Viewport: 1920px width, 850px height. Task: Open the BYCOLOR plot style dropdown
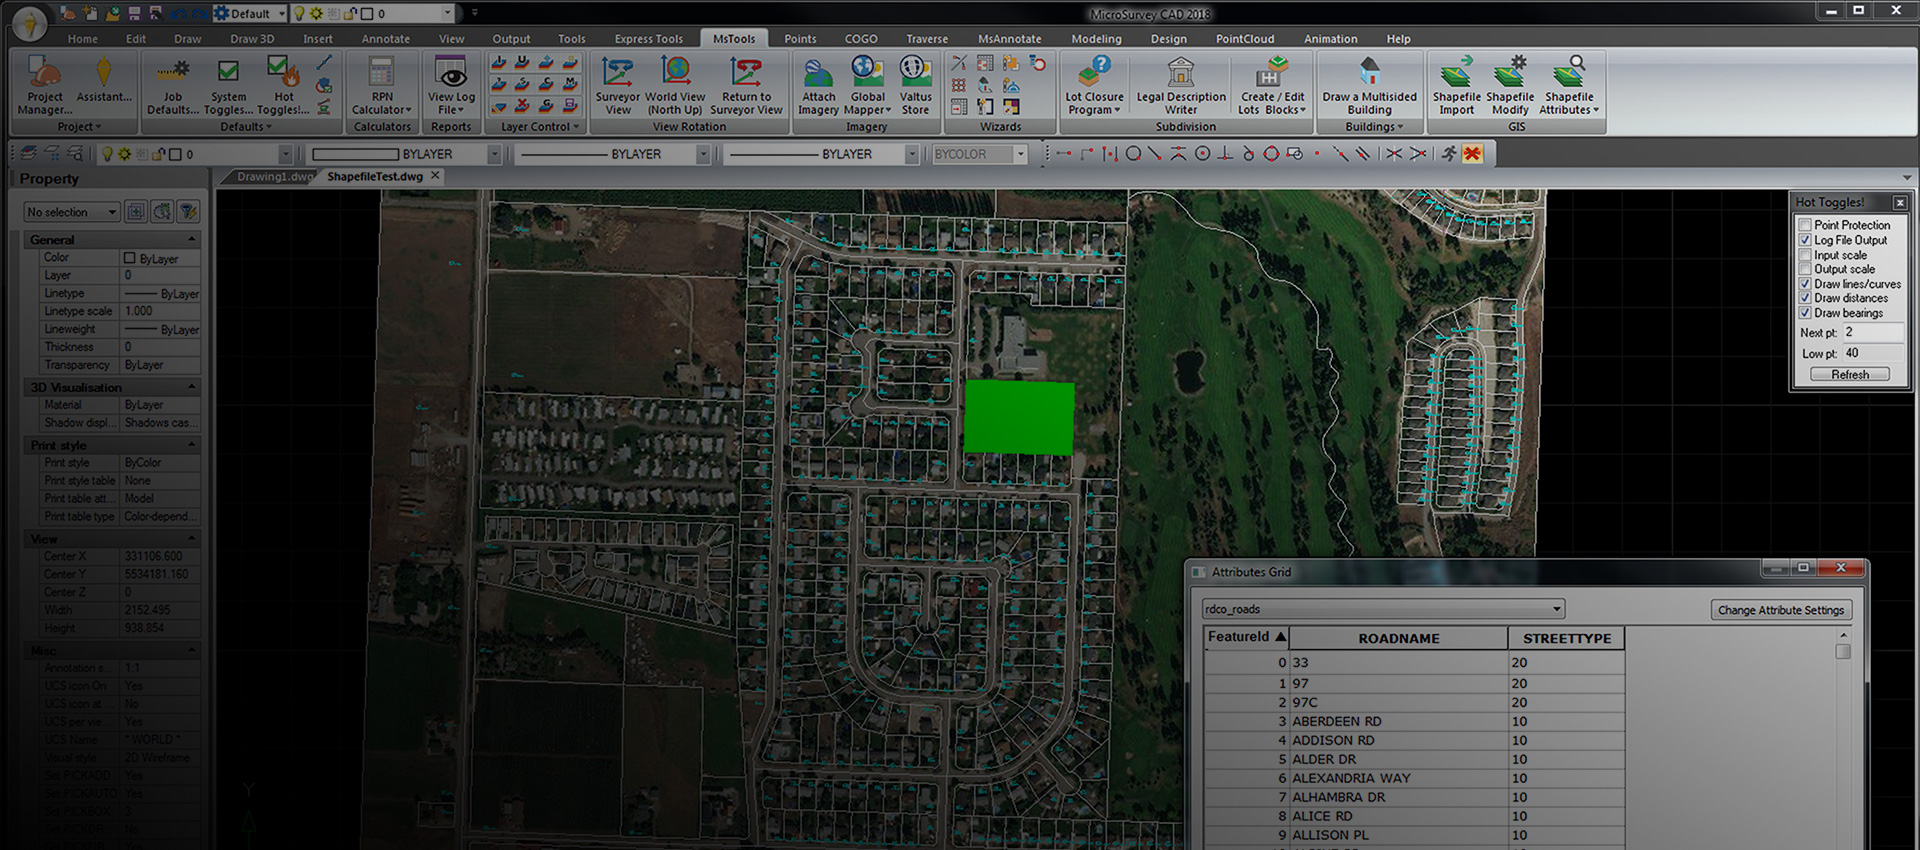click(1020, 154)
